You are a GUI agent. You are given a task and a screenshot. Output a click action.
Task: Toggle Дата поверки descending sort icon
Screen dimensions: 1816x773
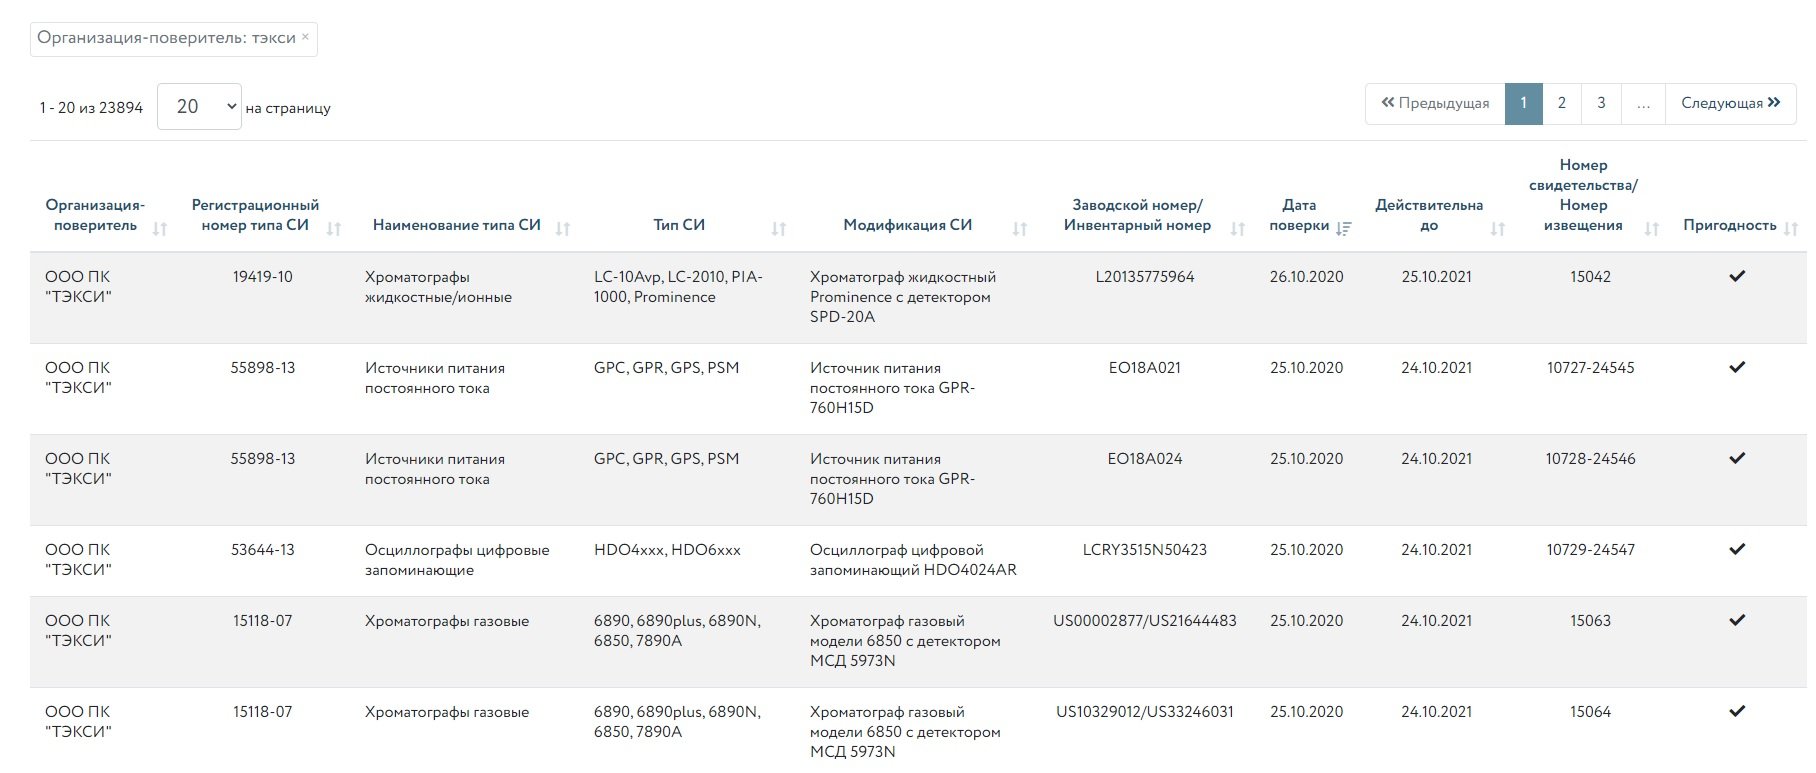tap(1343, 229)
